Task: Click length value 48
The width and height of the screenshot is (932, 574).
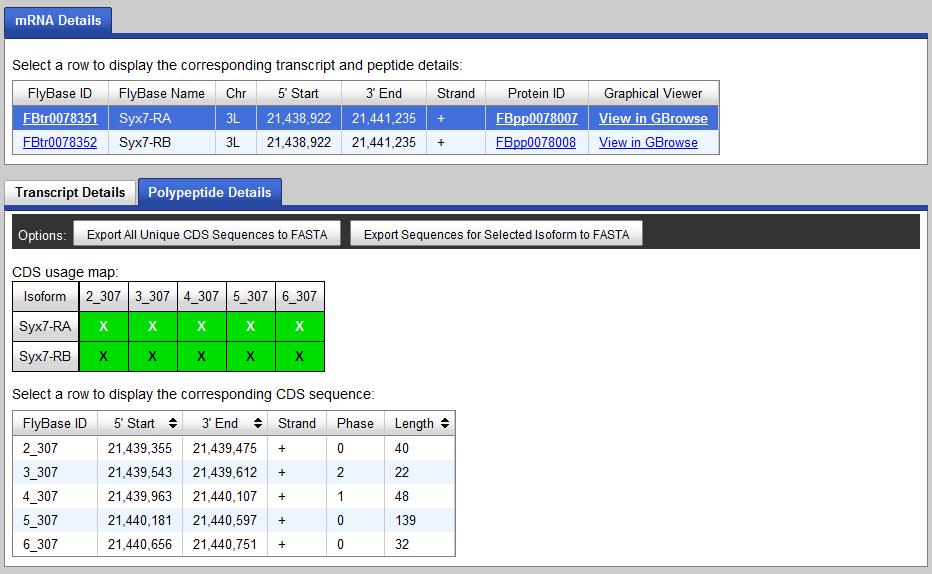Action: click(x=402, y=496)
